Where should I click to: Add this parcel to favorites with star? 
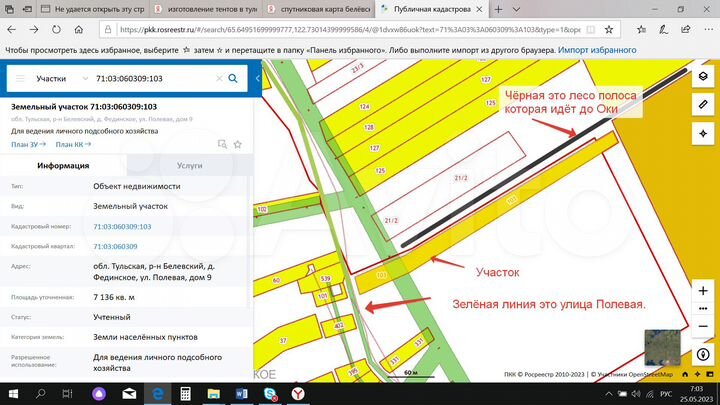point(238,145)
